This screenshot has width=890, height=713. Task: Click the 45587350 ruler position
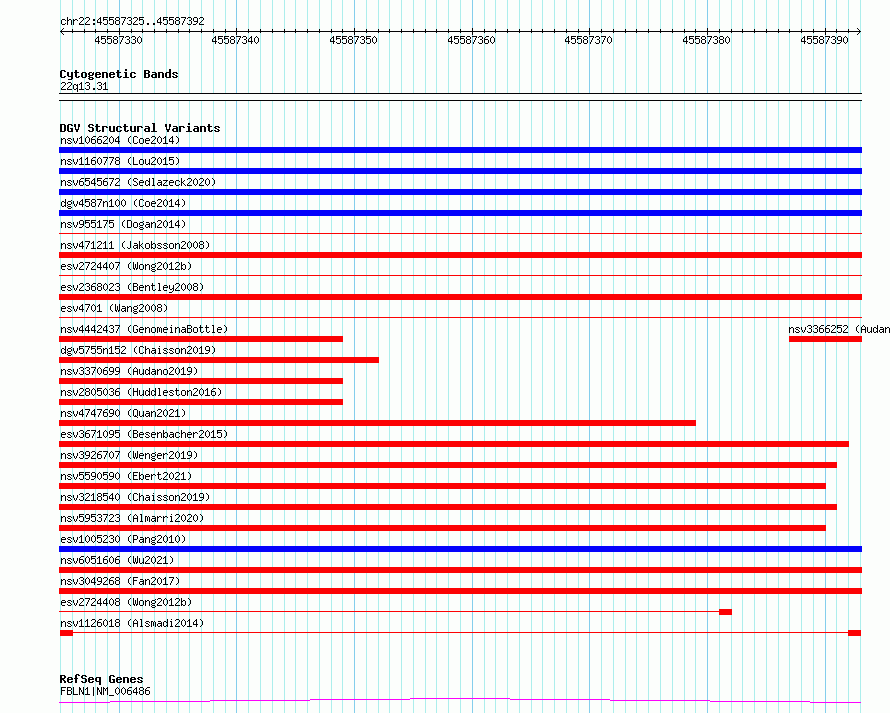[353, 40]
